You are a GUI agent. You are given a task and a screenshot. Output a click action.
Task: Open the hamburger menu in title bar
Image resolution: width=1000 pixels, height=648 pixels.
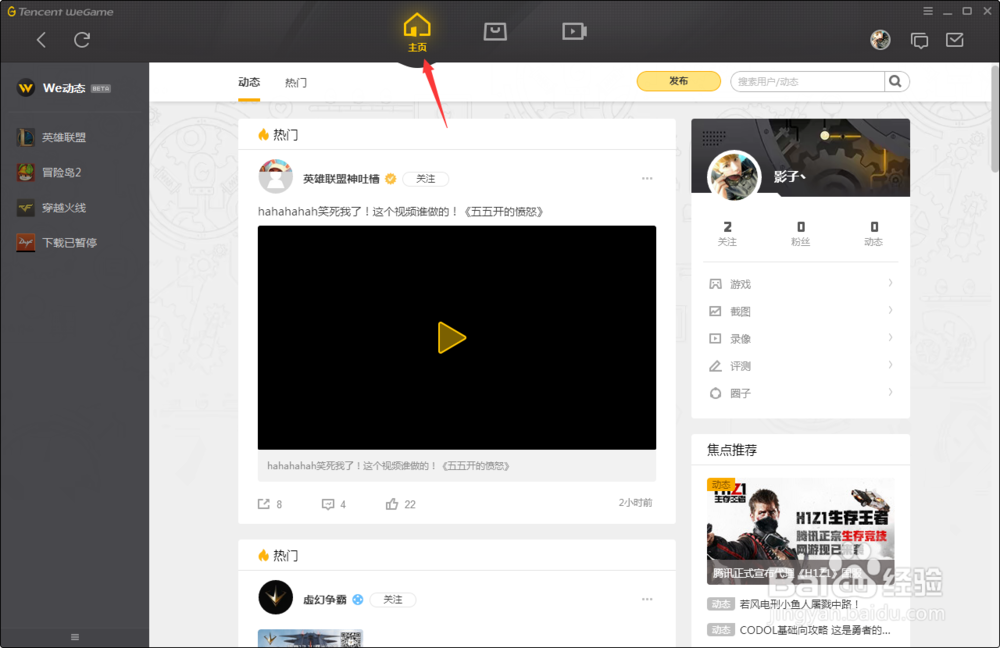click(x=928, y=11)
